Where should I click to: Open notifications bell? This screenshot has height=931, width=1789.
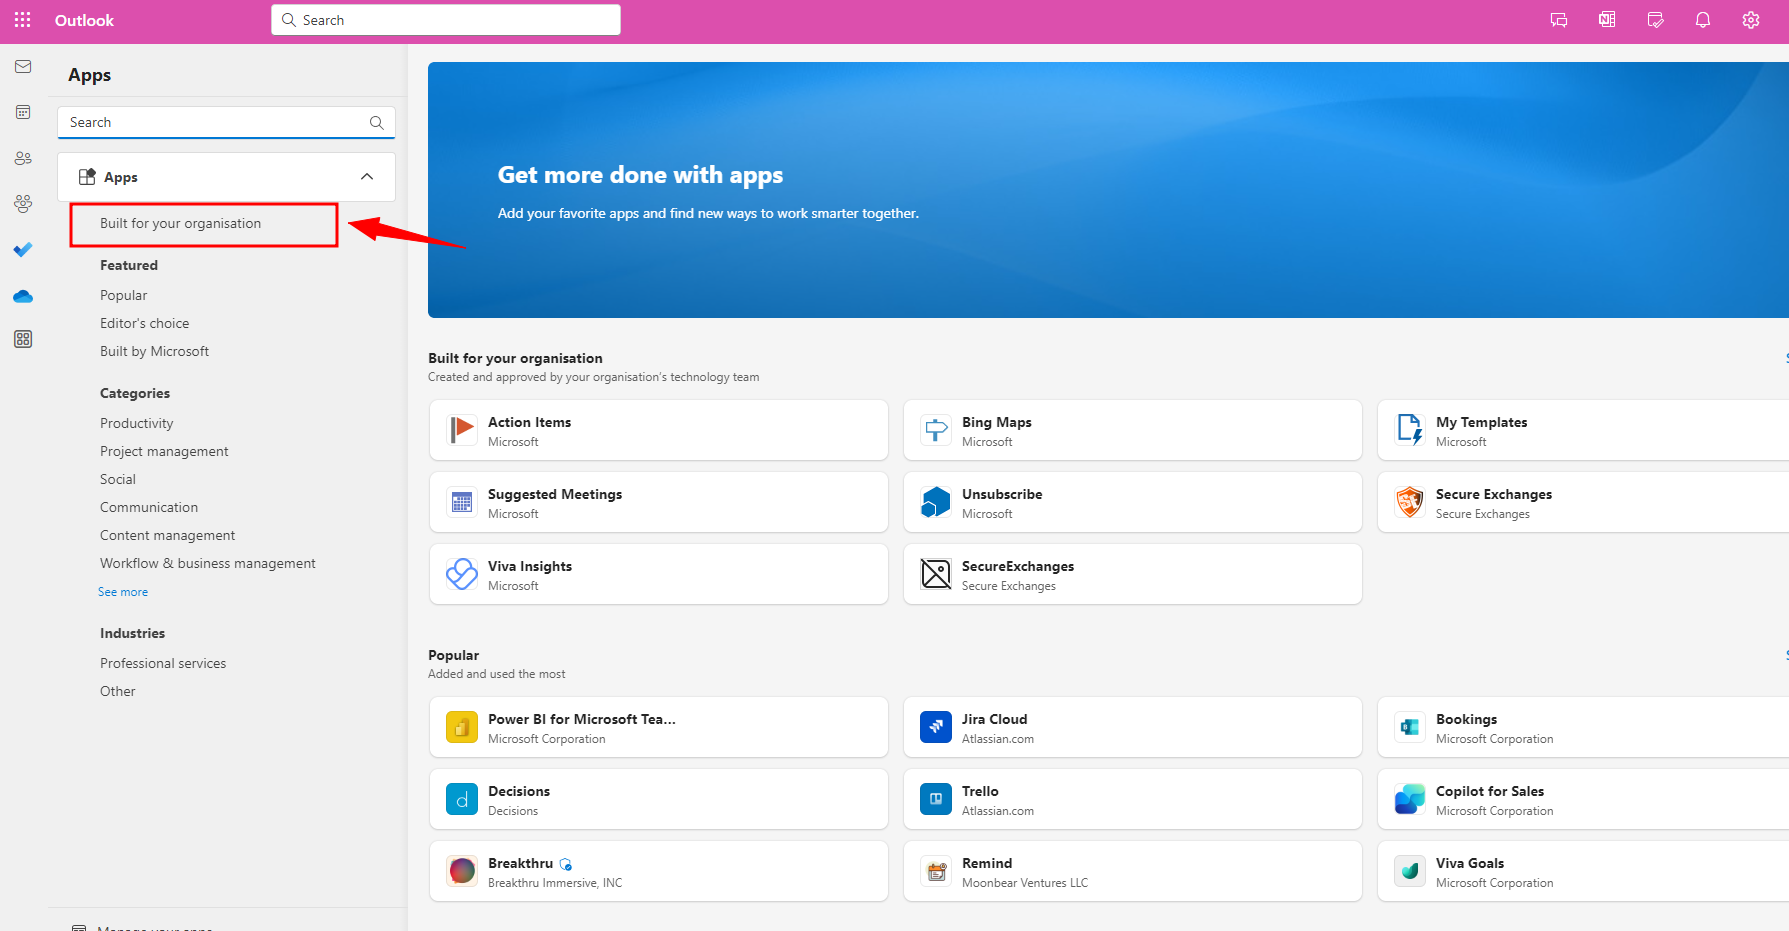1703,20
